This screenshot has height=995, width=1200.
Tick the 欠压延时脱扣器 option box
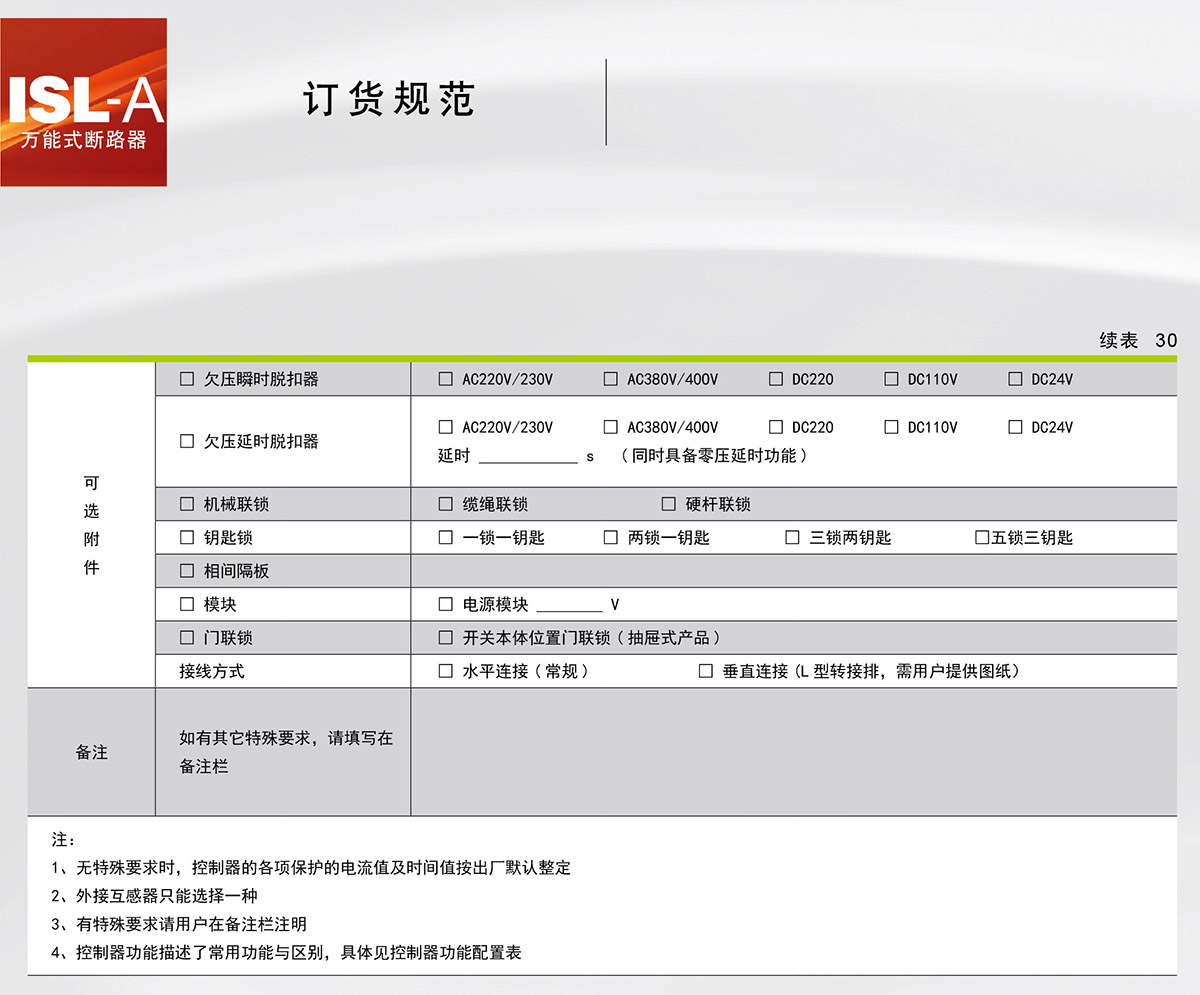click(187, 441)
